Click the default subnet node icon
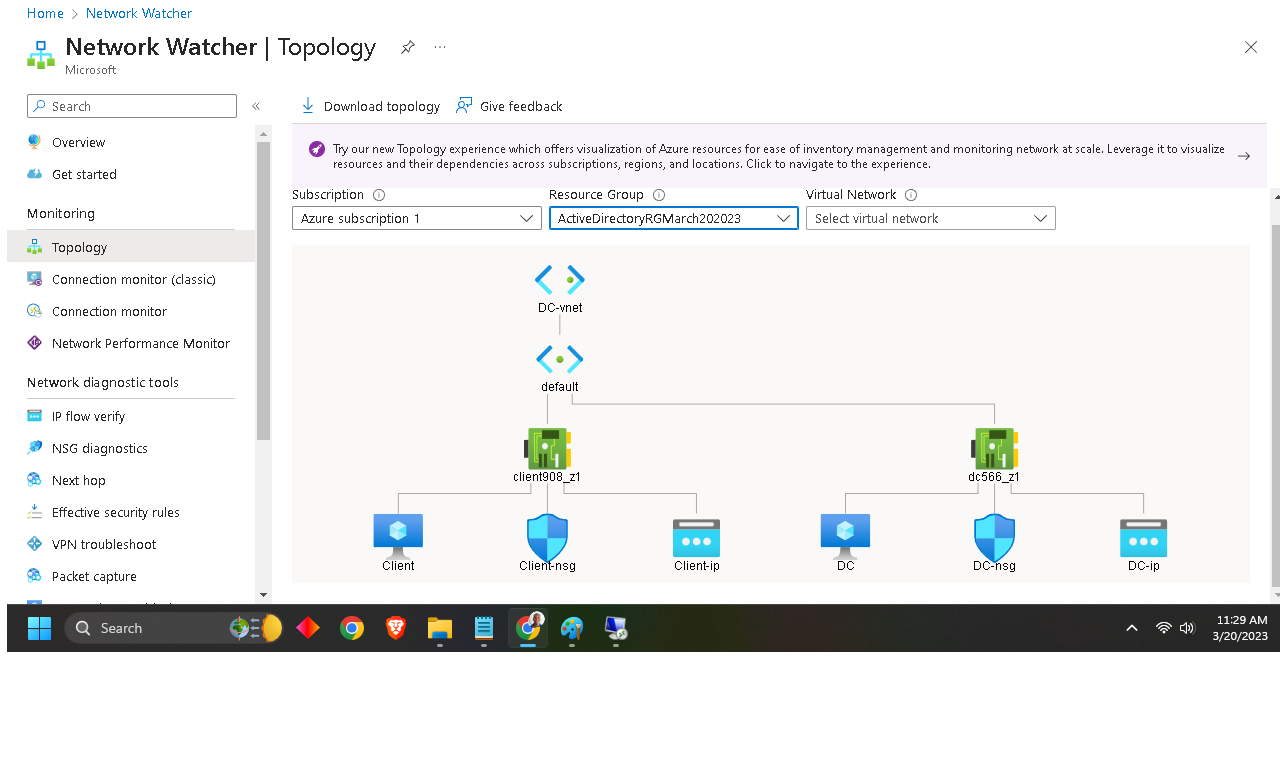Viewport: 1280px width, 768px height. (560, 359)
